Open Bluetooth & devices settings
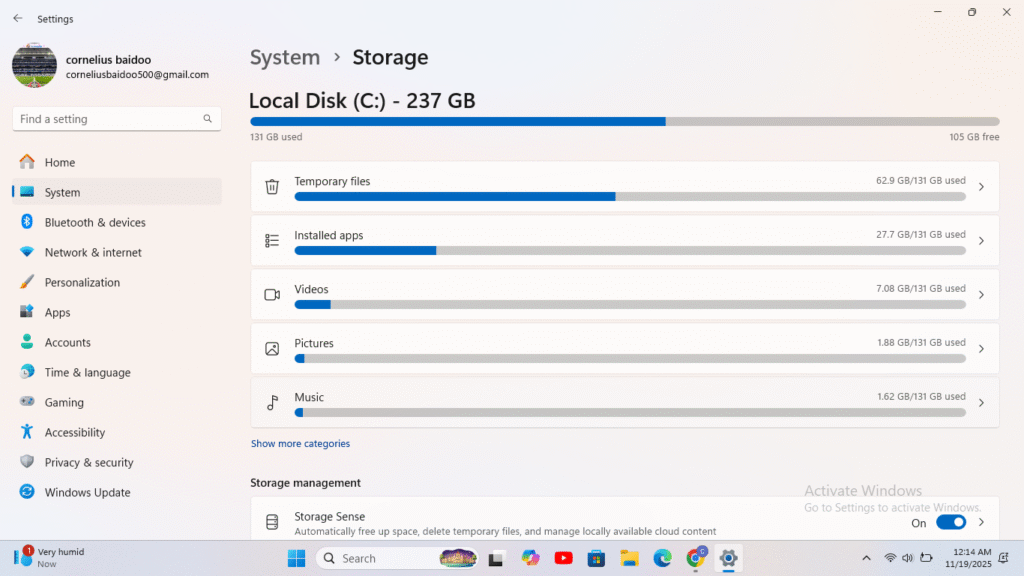The width and height of the screenshot is (1024, 576). point(95,222)
